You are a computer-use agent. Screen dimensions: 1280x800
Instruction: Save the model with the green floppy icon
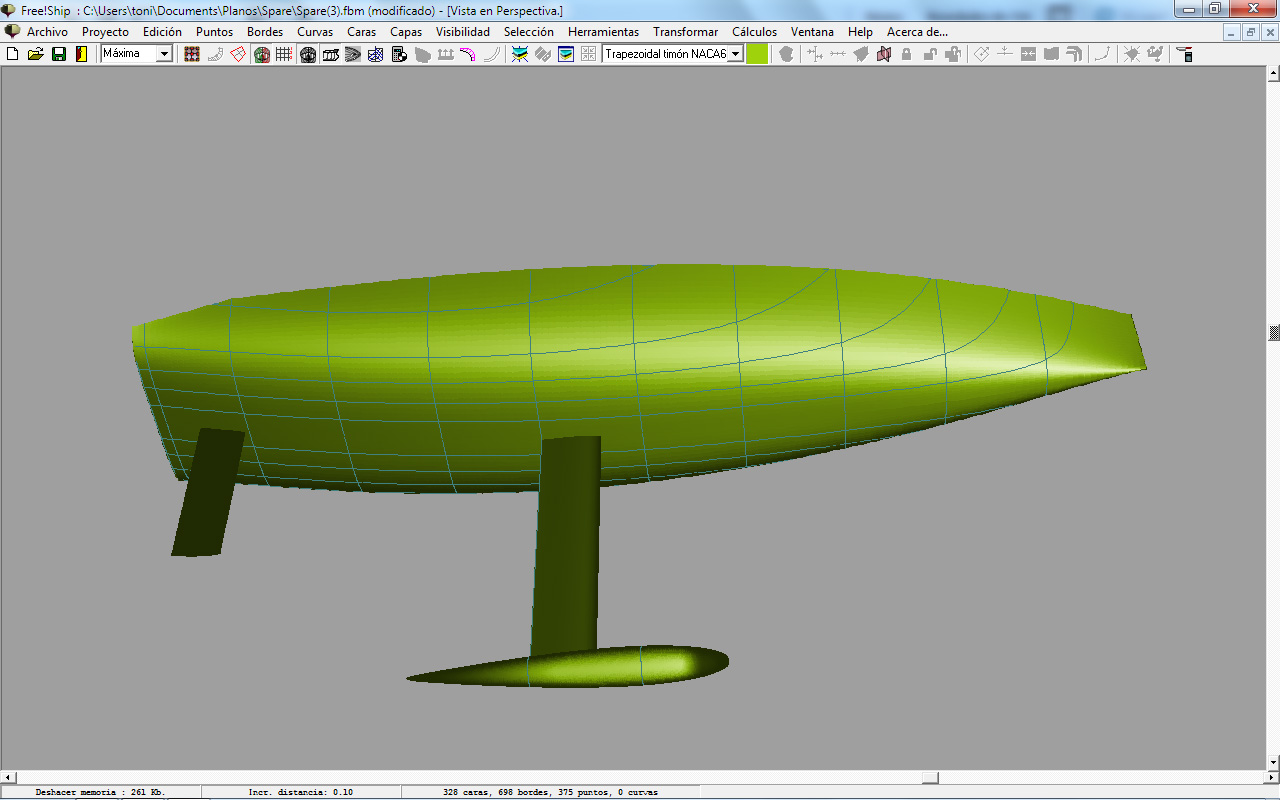(59, 54)
